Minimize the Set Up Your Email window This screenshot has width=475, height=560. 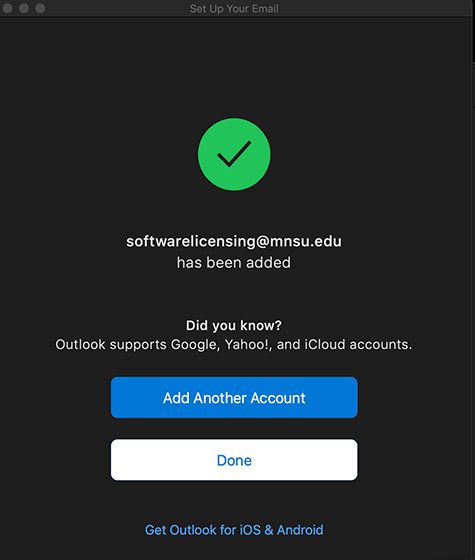24,8
